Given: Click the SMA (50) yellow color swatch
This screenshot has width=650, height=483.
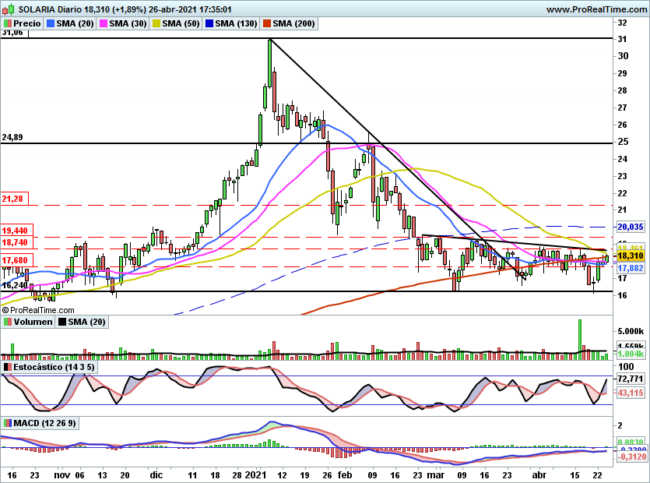Looking at the screenshot, I should click(157, 24).
